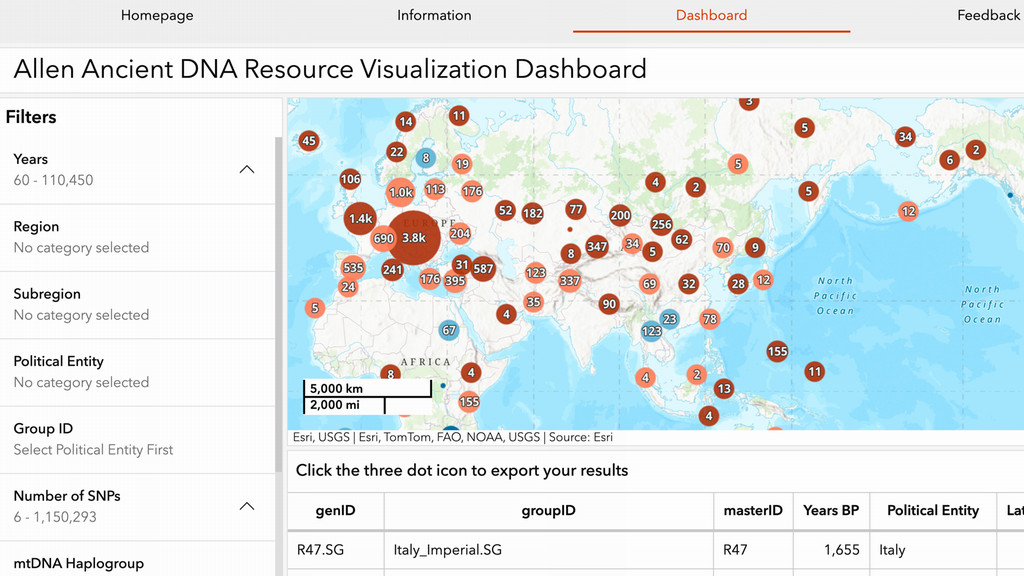Screen dimensions: 1024x576
Task: Click the 256 cluster marker in Asia
Action: pos(661,224)
